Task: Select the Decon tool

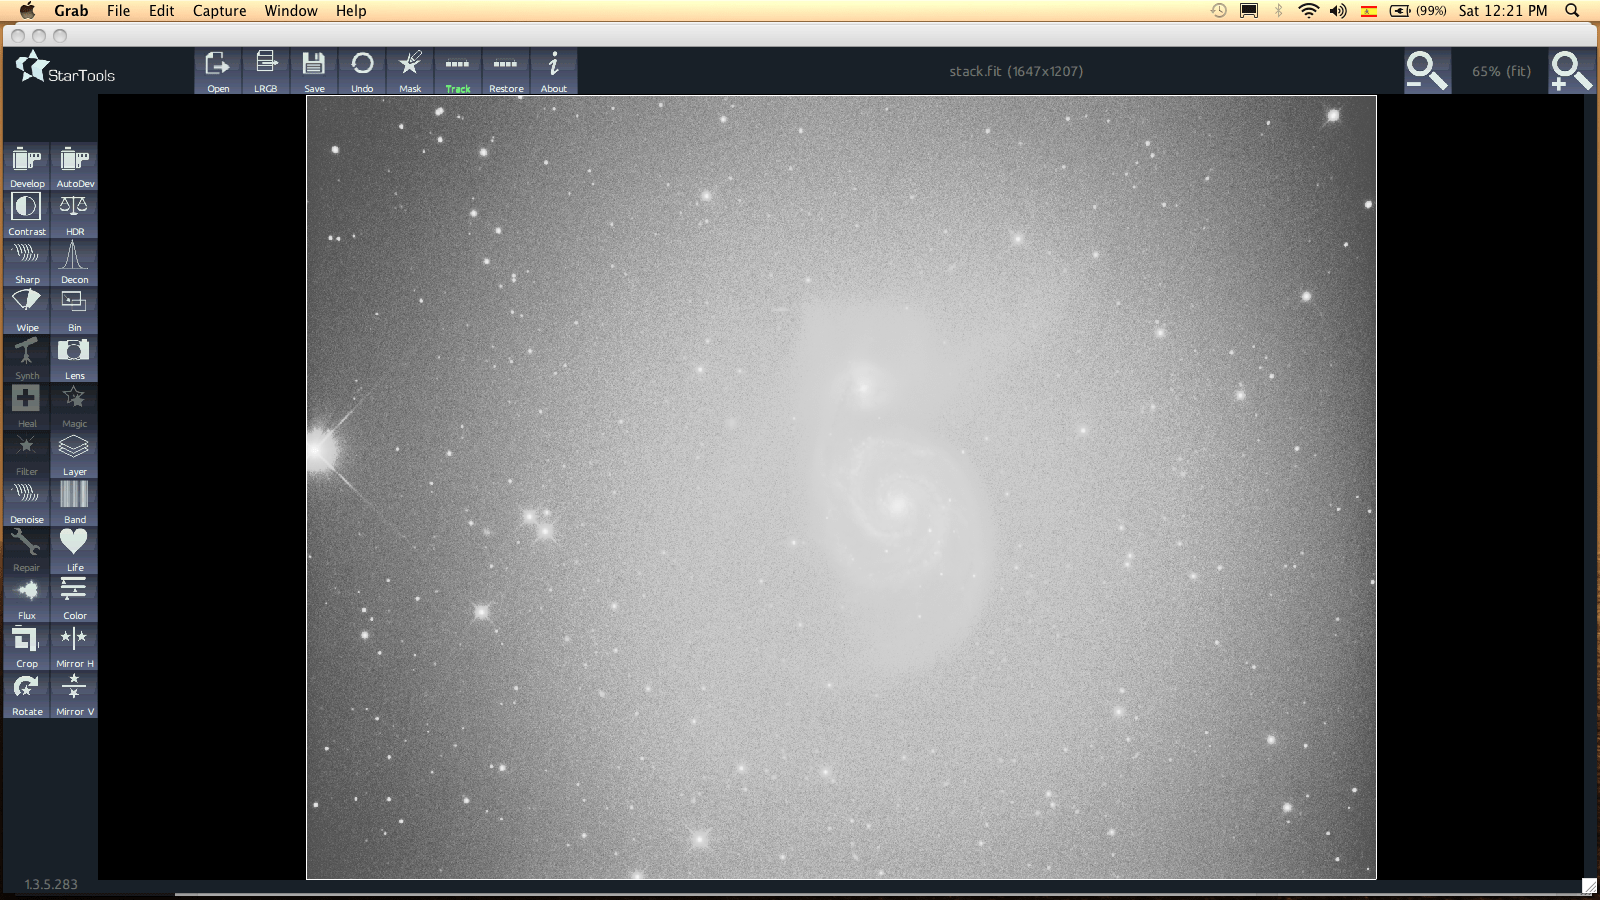Action: (74, 262)
